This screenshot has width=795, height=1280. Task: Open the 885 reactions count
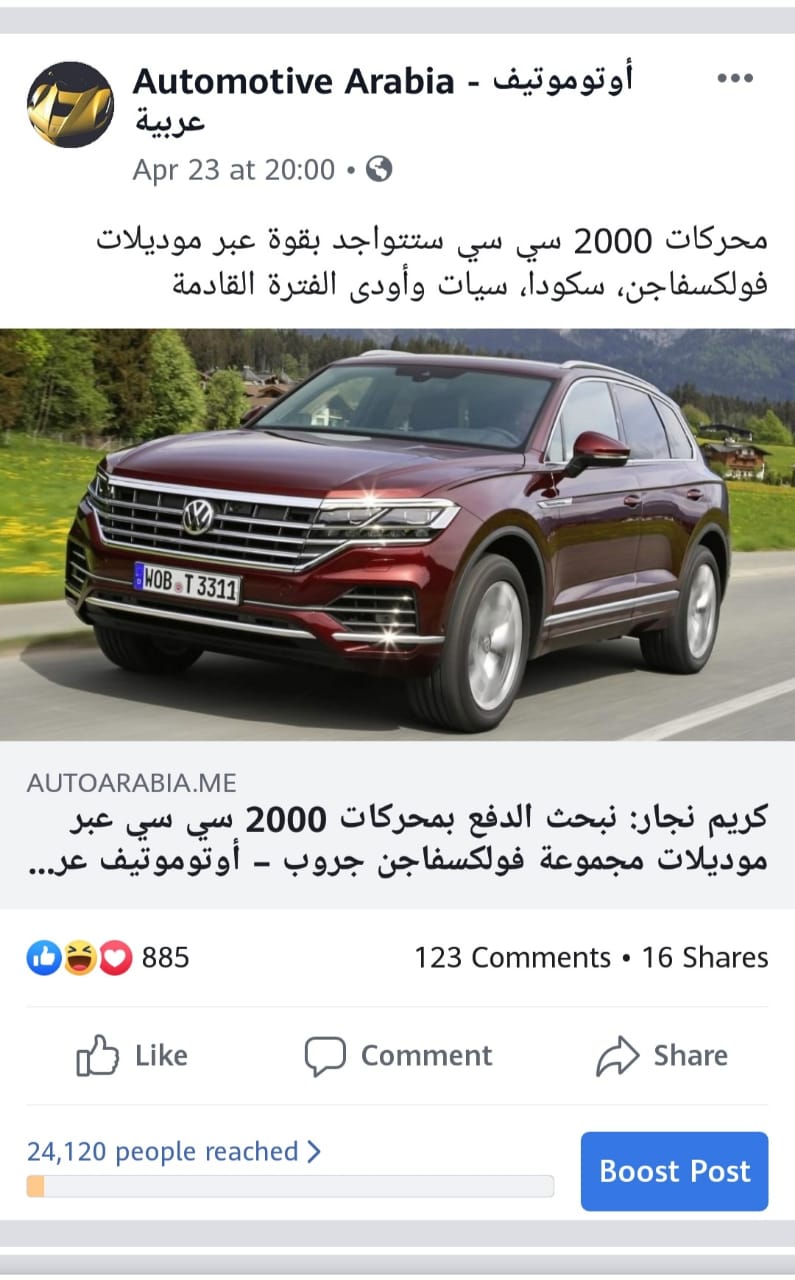coord(165,958)
